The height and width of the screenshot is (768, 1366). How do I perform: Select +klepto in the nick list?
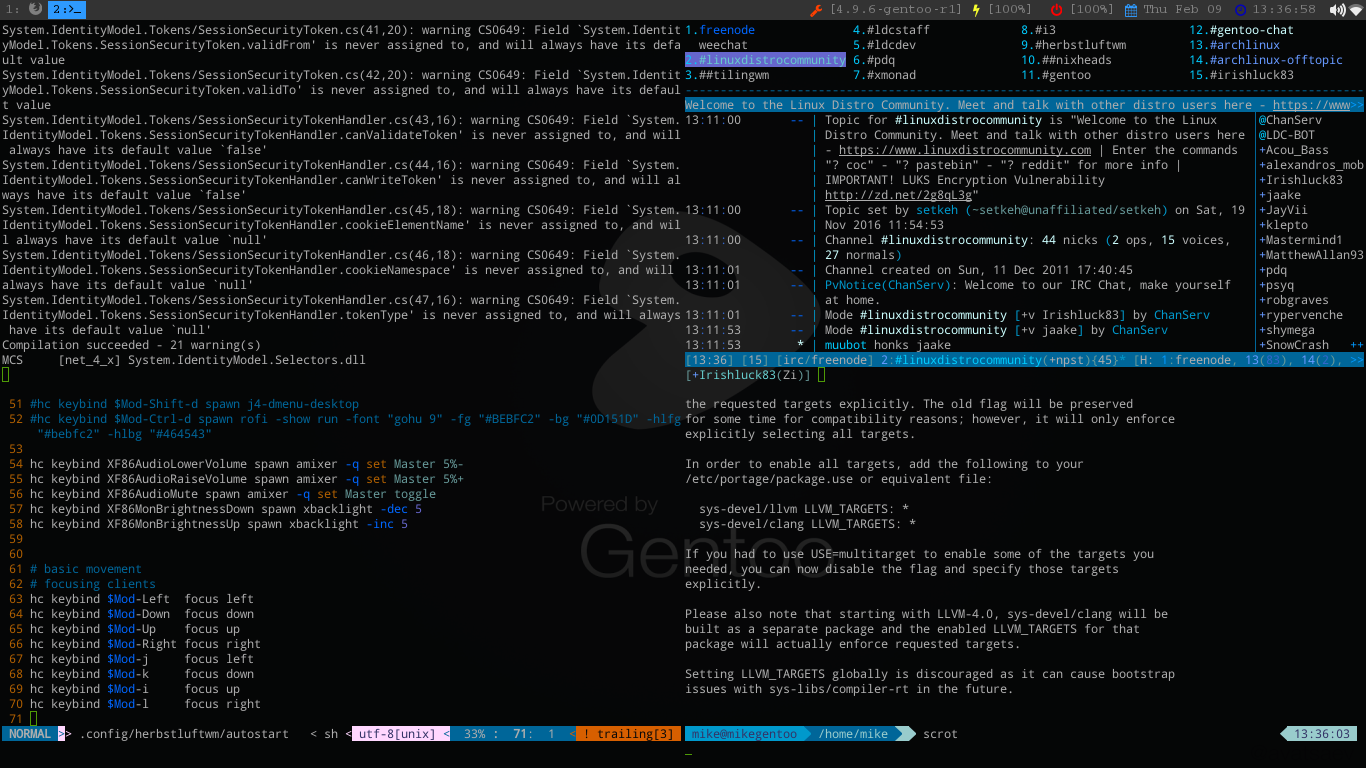[x=1283, y=225]
